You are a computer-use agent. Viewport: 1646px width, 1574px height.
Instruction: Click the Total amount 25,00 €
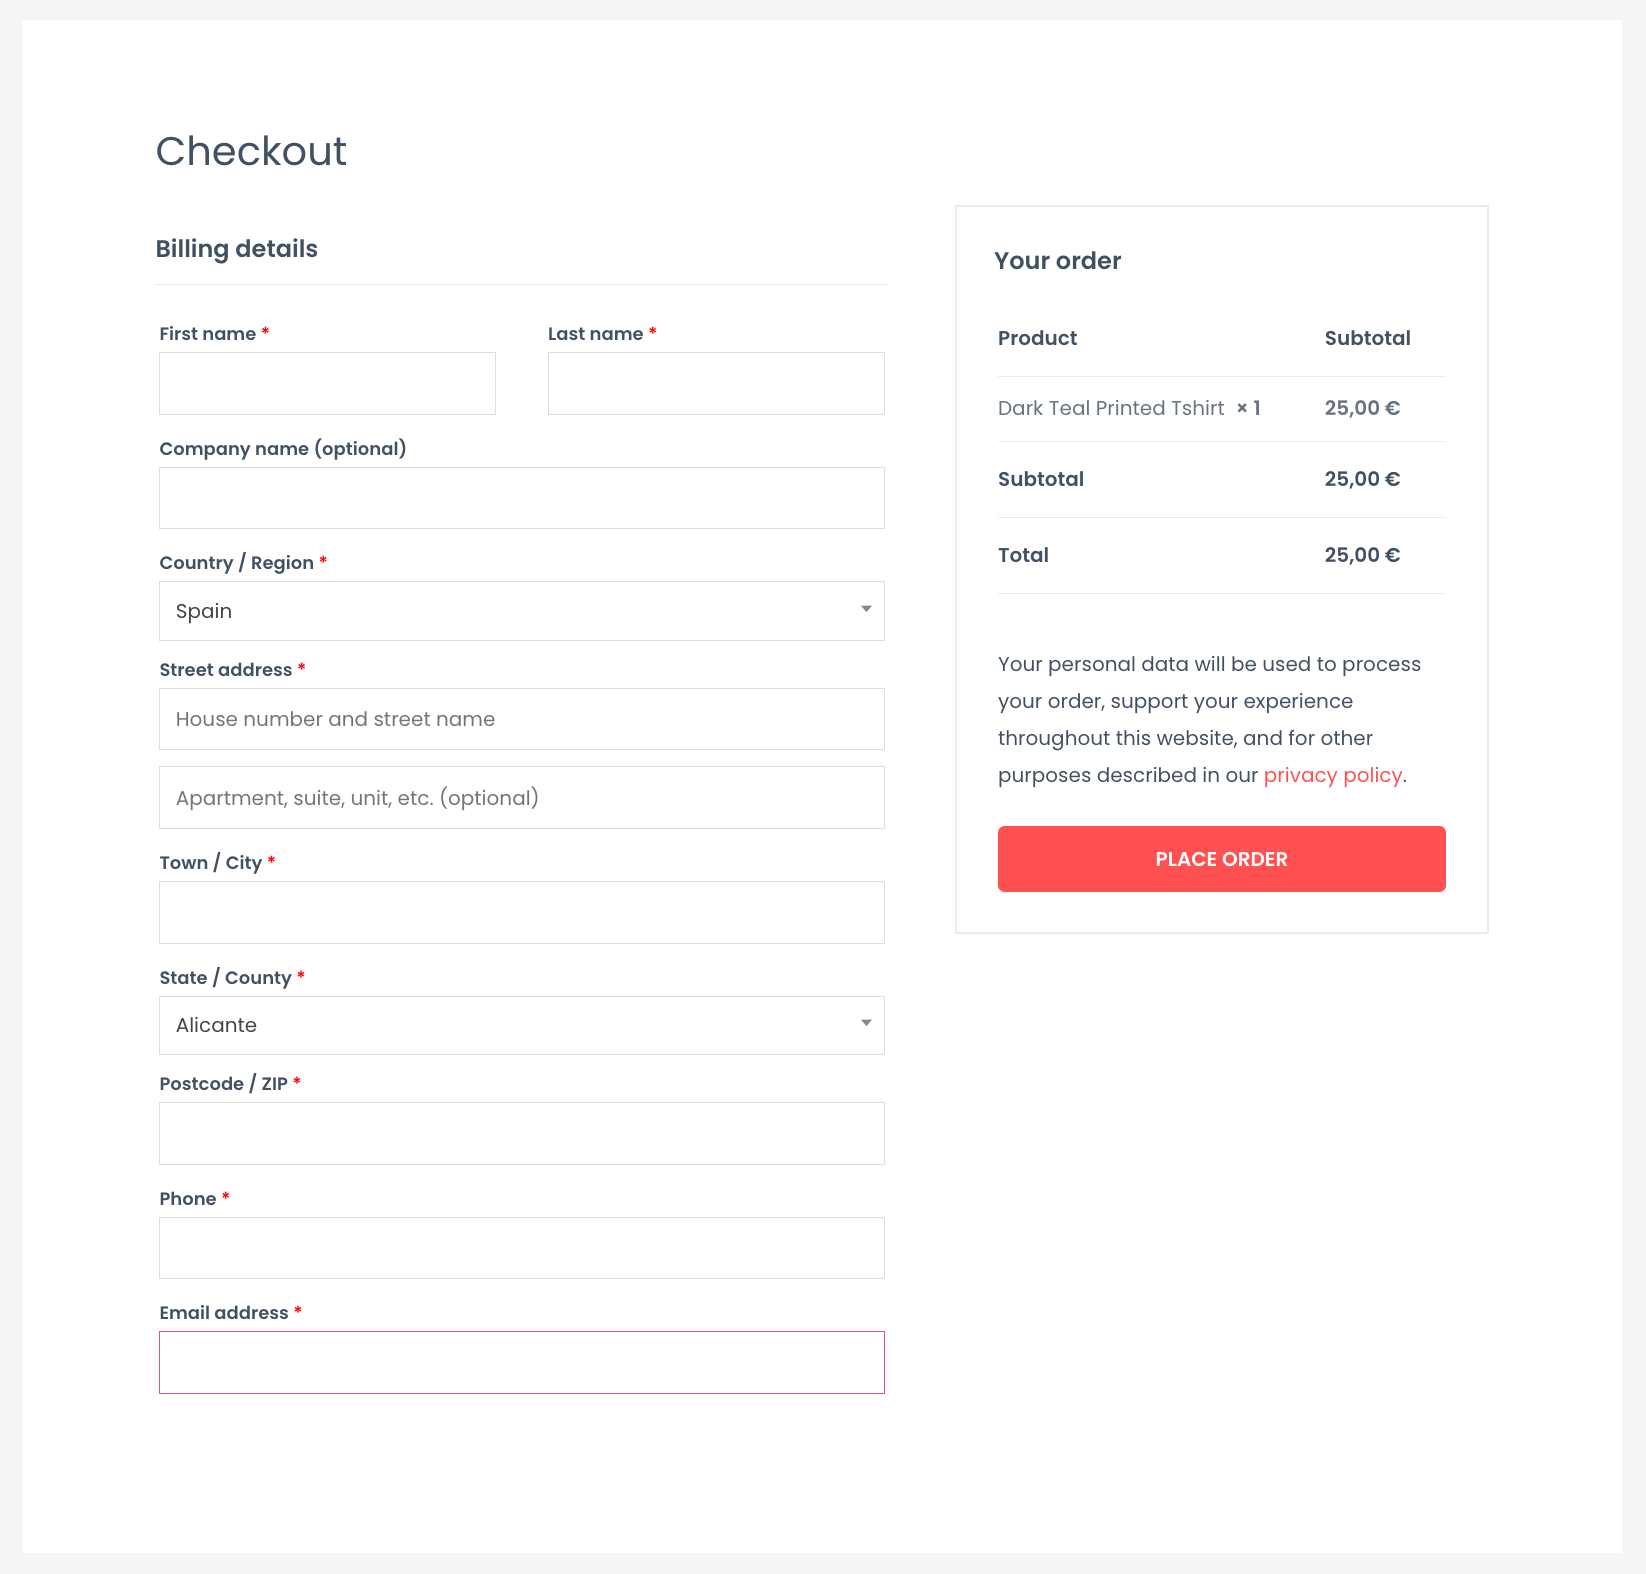point(1362,555)
